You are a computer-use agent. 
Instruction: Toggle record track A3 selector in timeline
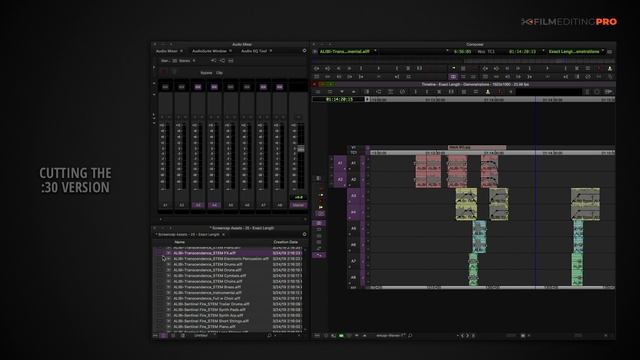[x=353, y=196]
